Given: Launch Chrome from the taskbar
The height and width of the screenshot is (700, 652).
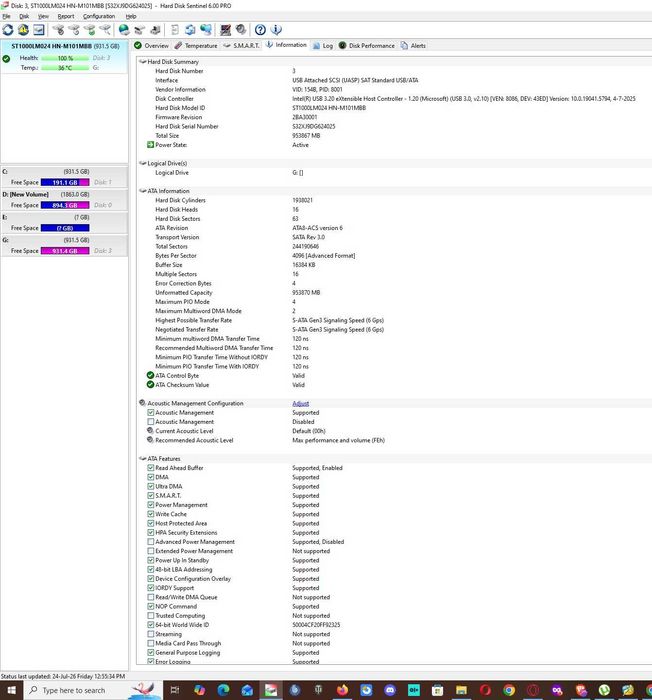Looking at the screenshot, I should [x=509, y=690].
